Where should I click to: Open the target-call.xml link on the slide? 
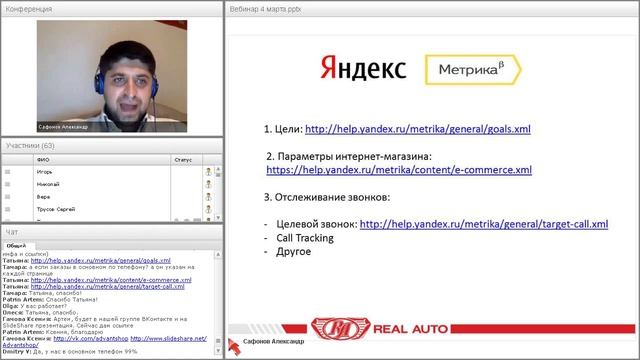tap(484, 224)
